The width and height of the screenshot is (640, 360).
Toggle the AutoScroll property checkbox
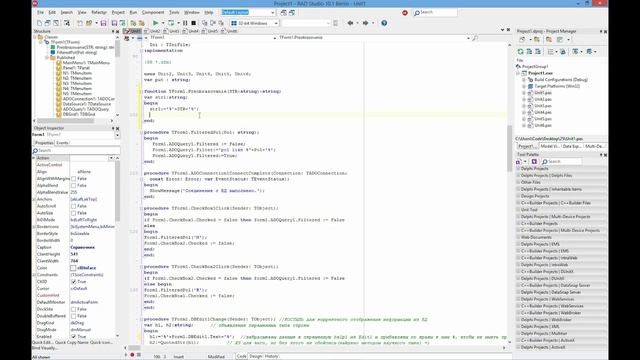coord(73,206)
